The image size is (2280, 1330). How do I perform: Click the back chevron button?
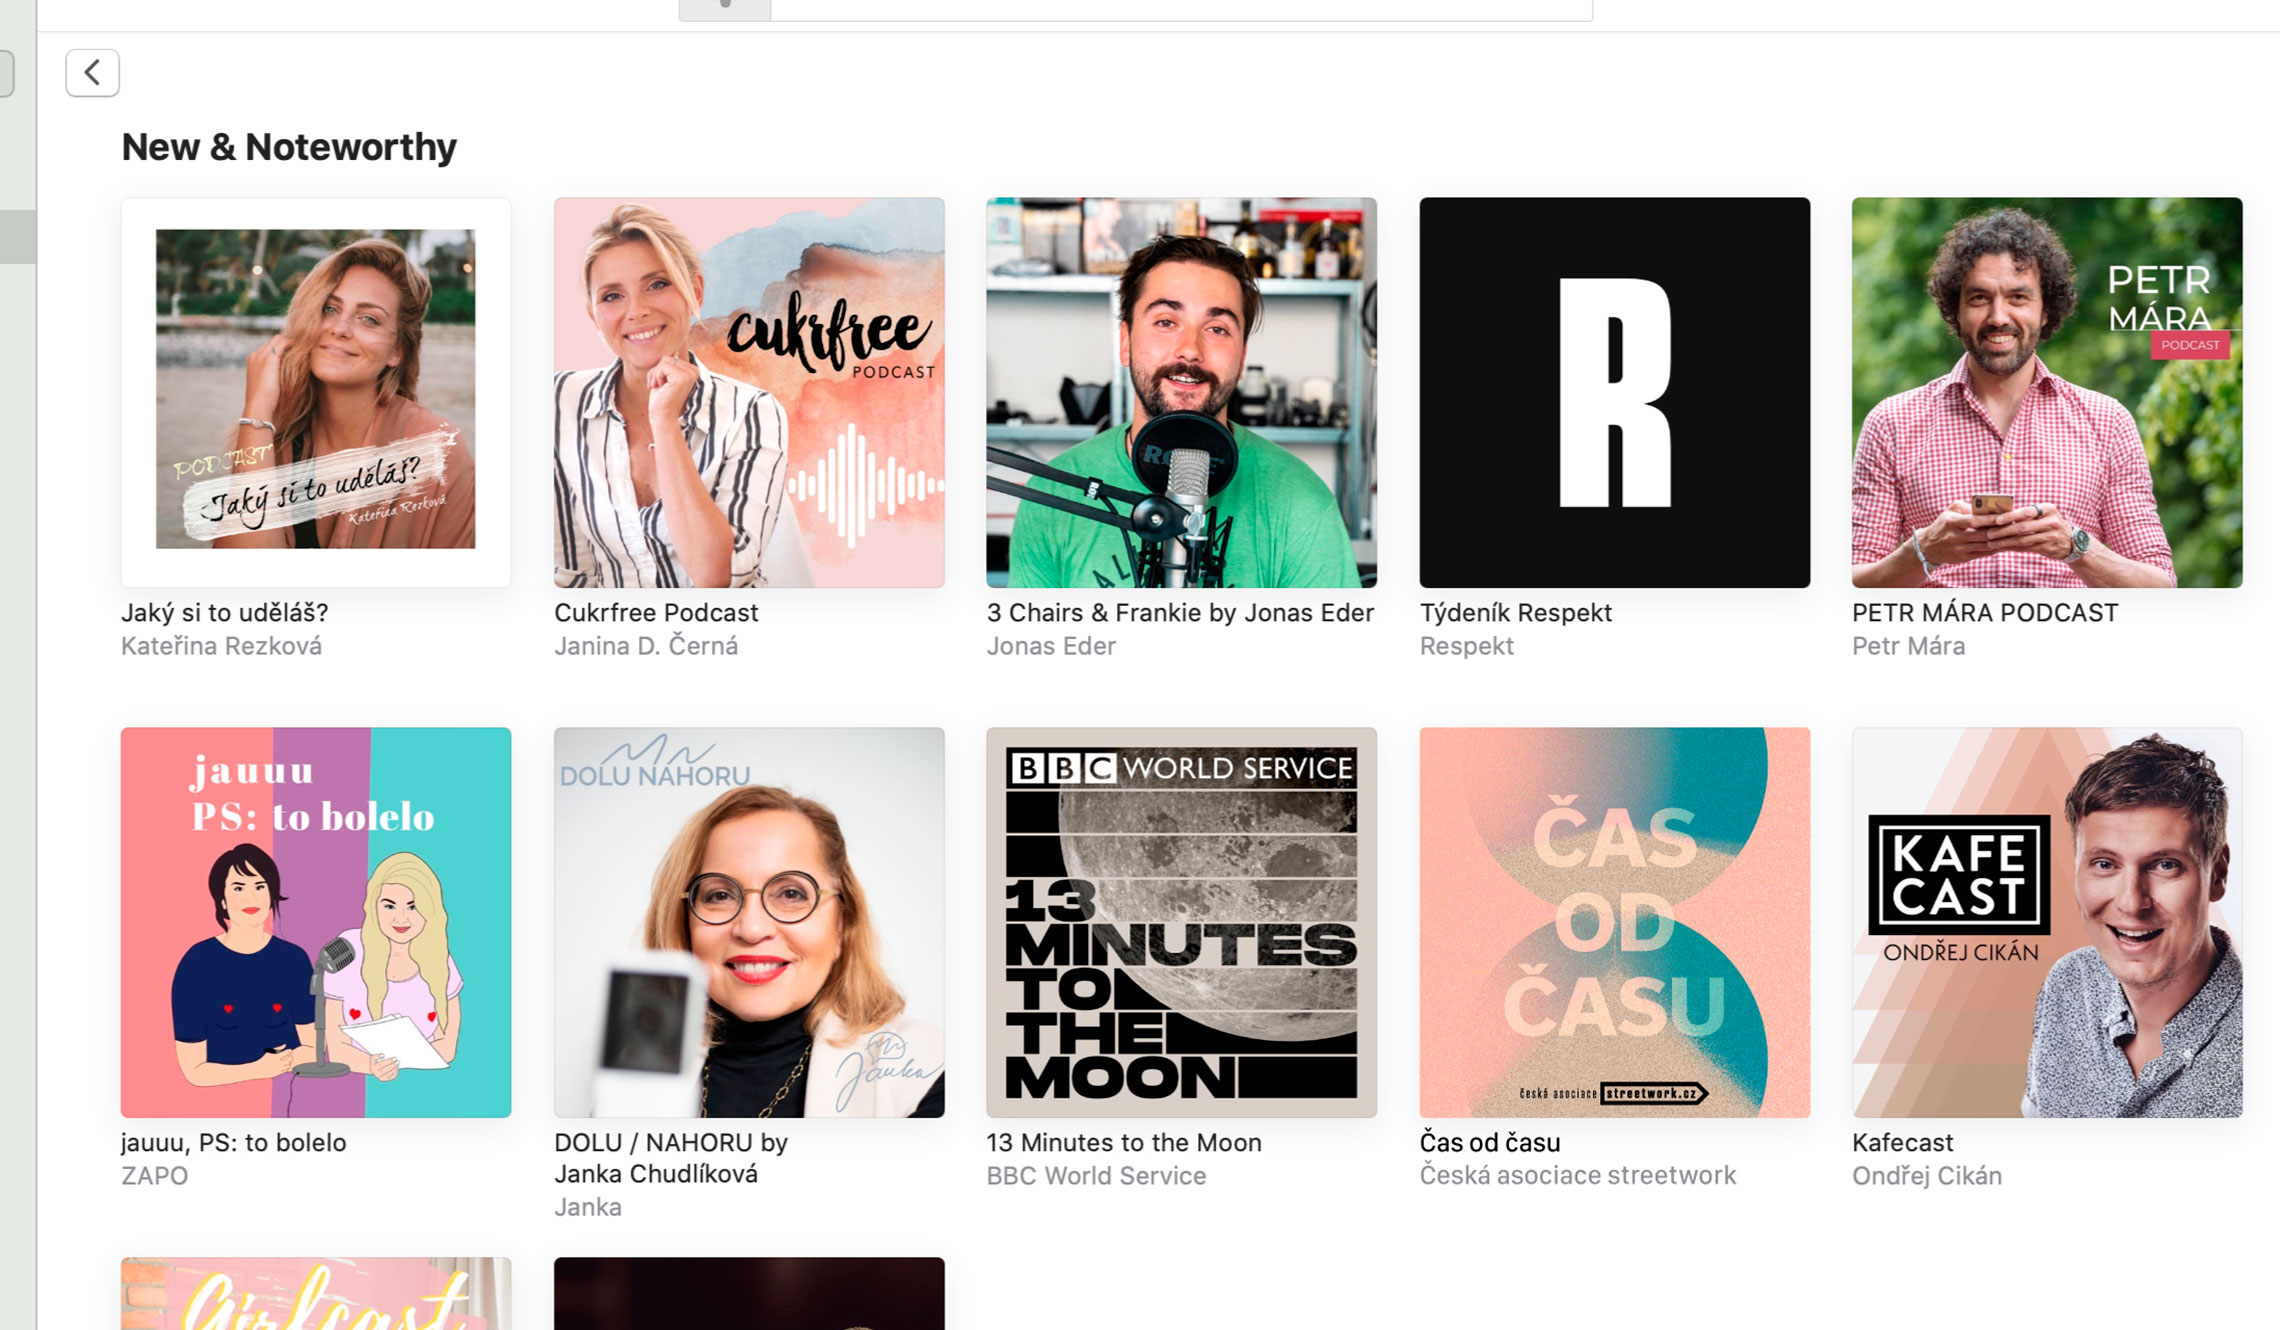92,72
